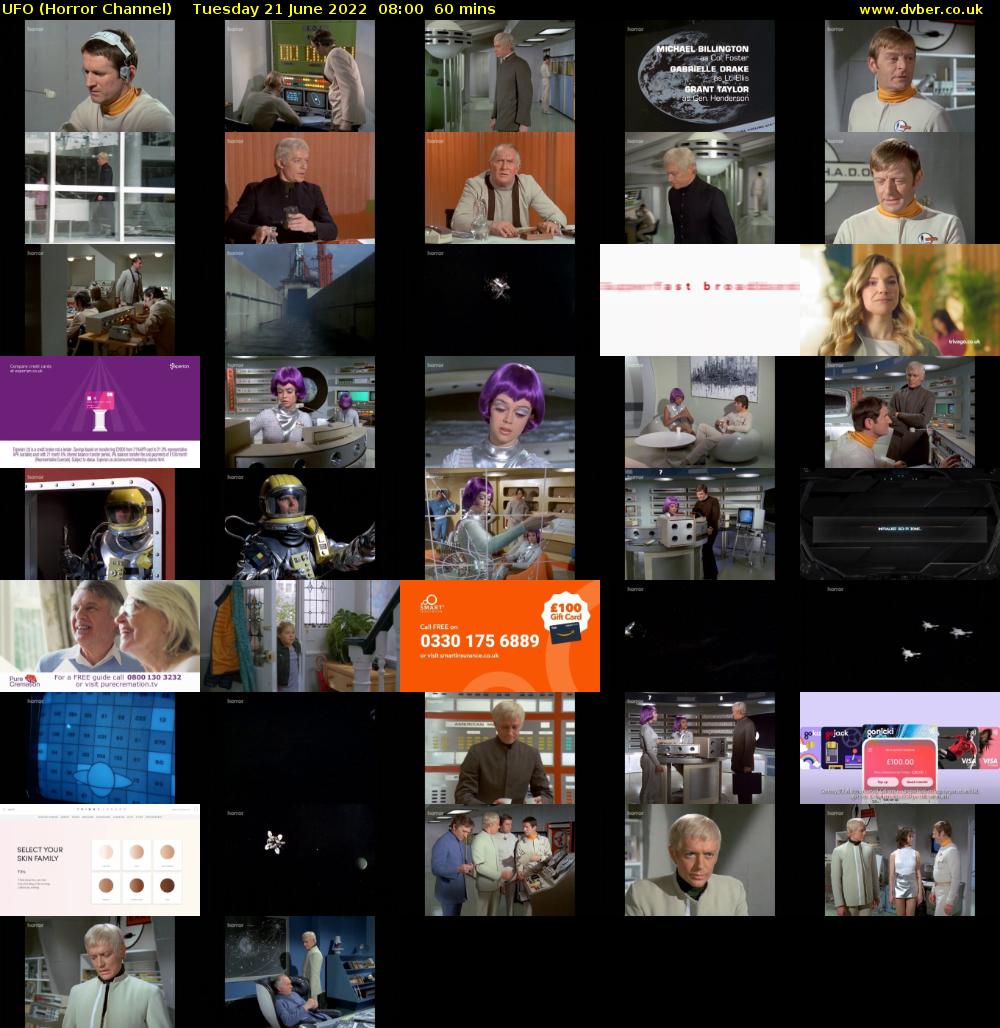Open the superfast broadband advert thumbnail
Viewport: 1000px width, 1028px height.
[x=700, y=300]
